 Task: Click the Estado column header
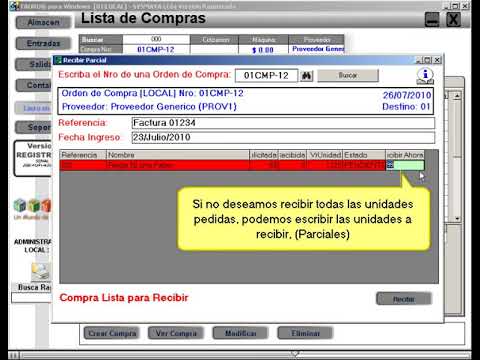[364, 155]
